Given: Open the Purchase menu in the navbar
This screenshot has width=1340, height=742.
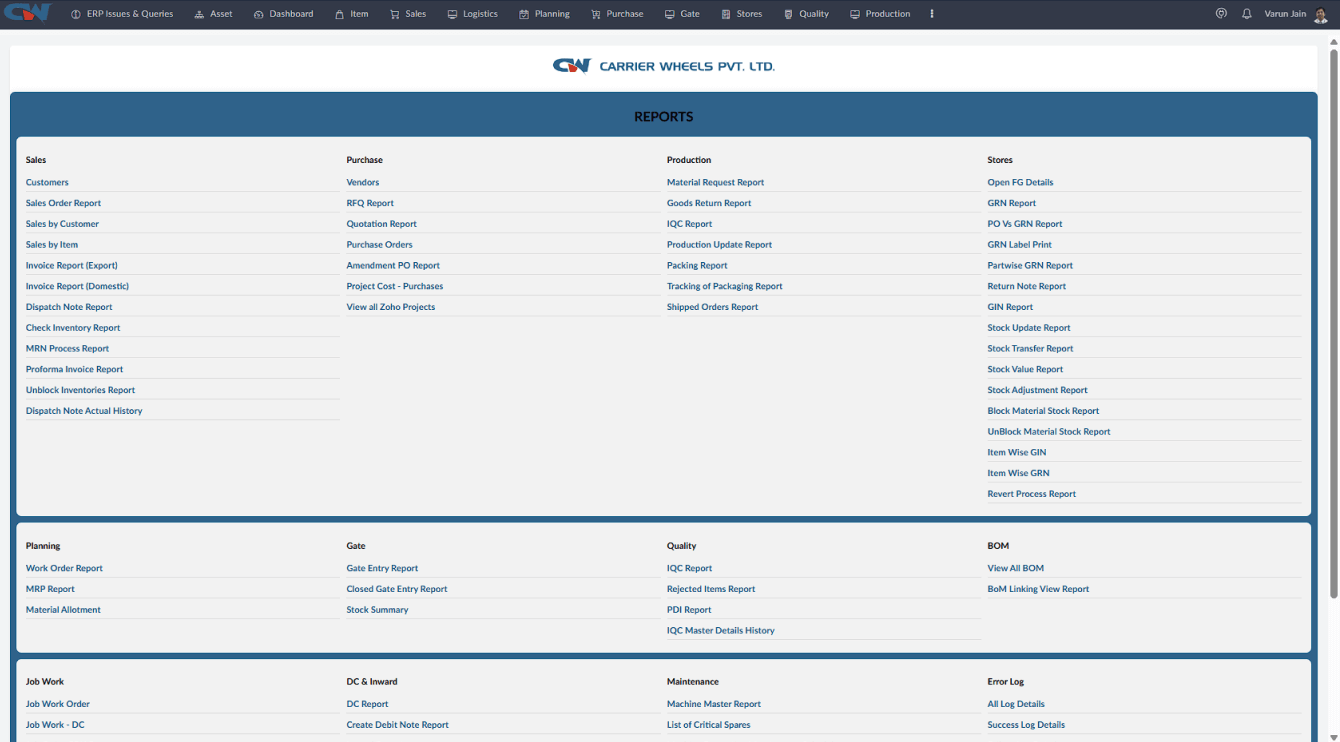Looking at the screenshot, I should (x=617, y=14).
